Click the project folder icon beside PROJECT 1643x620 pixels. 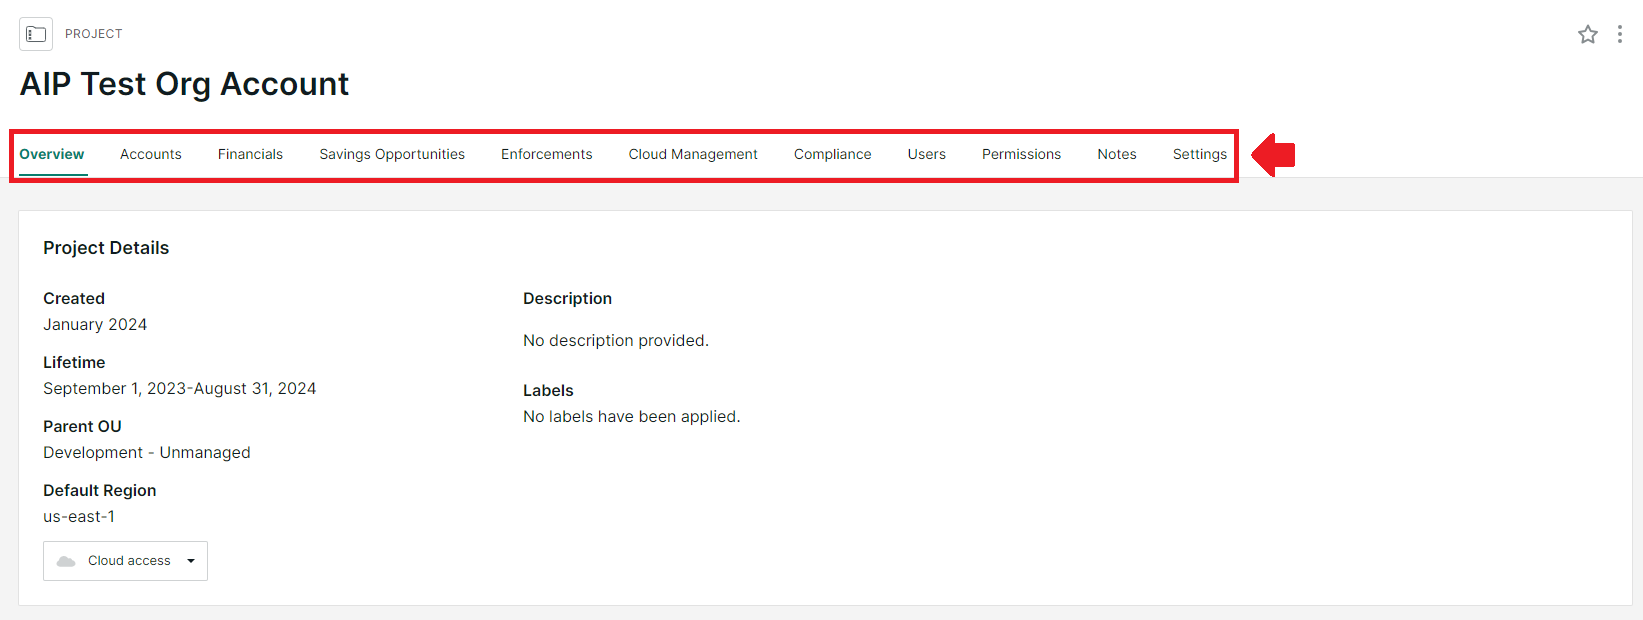[x=36, y=34]
